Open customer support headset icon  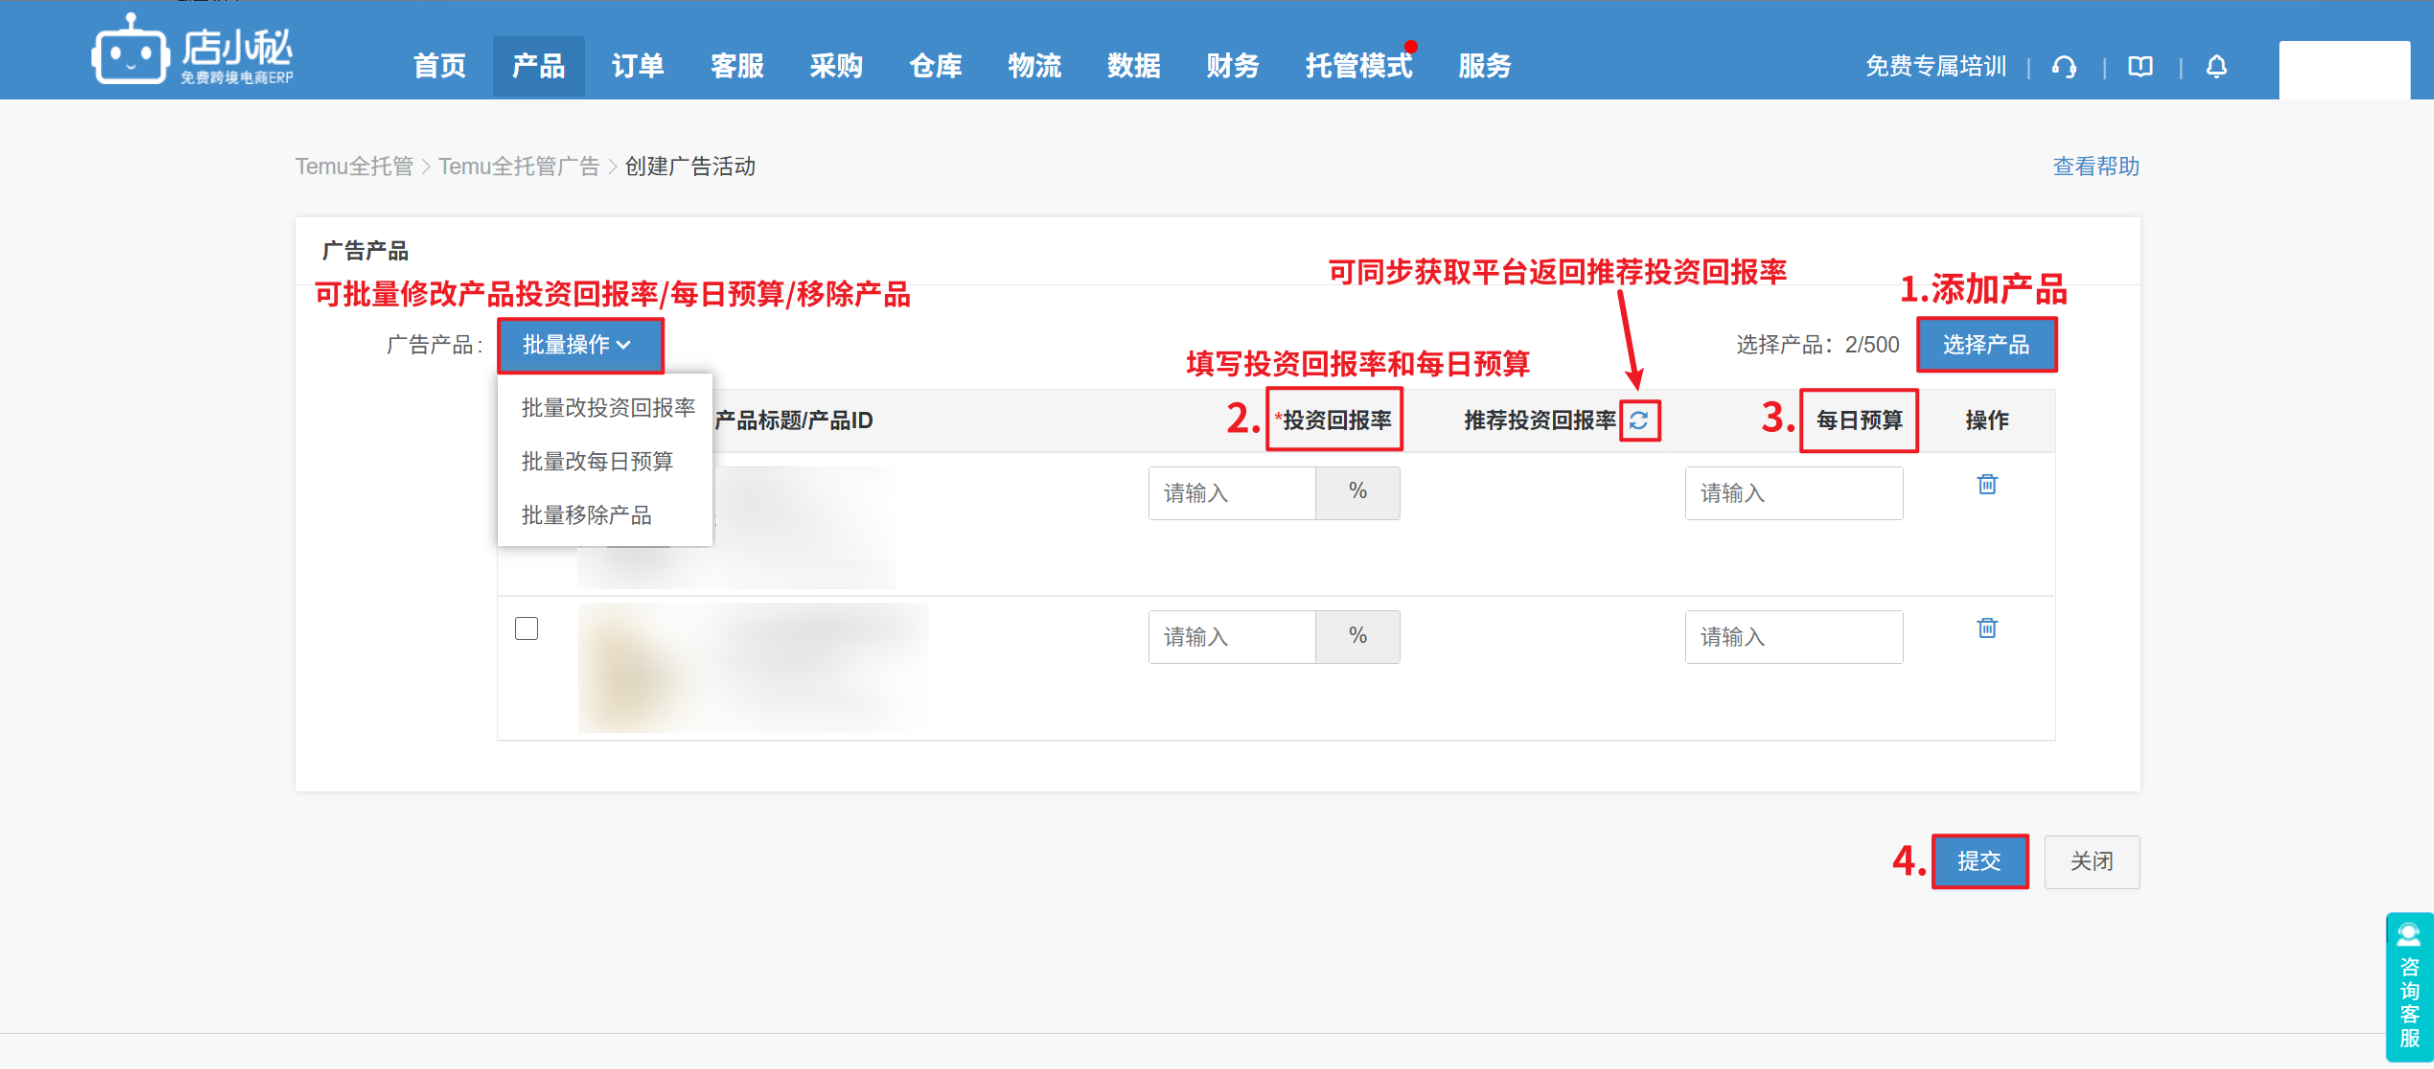[2064, 67]
